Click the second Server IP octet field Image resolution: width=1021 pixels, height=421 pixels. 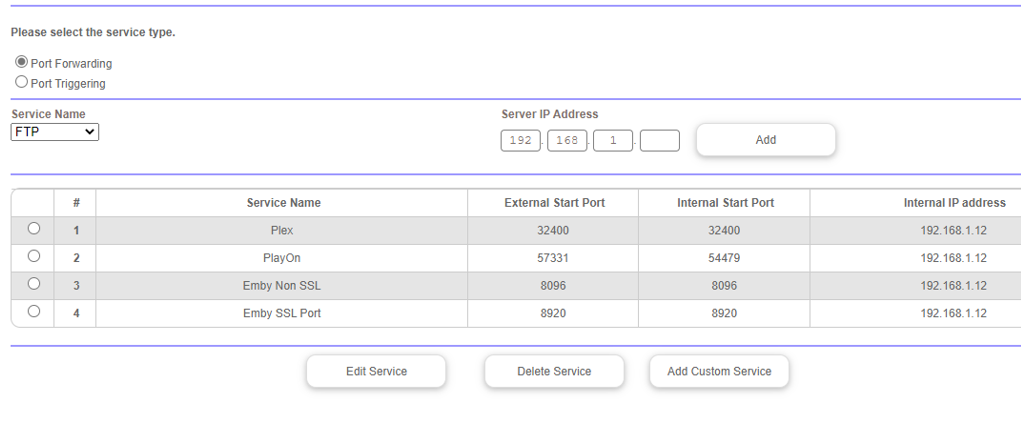tap(567, 141)
